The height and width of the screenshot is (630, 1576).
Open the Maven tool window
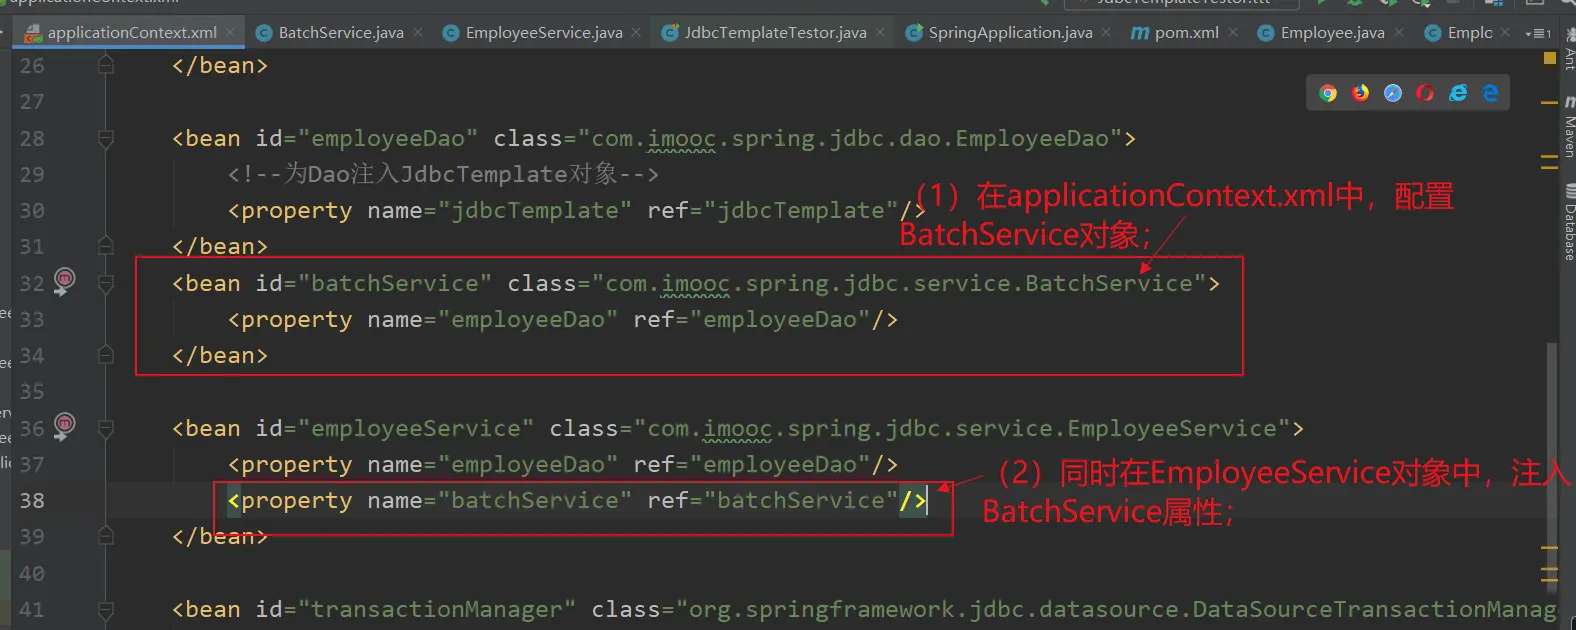point(1569,128)
